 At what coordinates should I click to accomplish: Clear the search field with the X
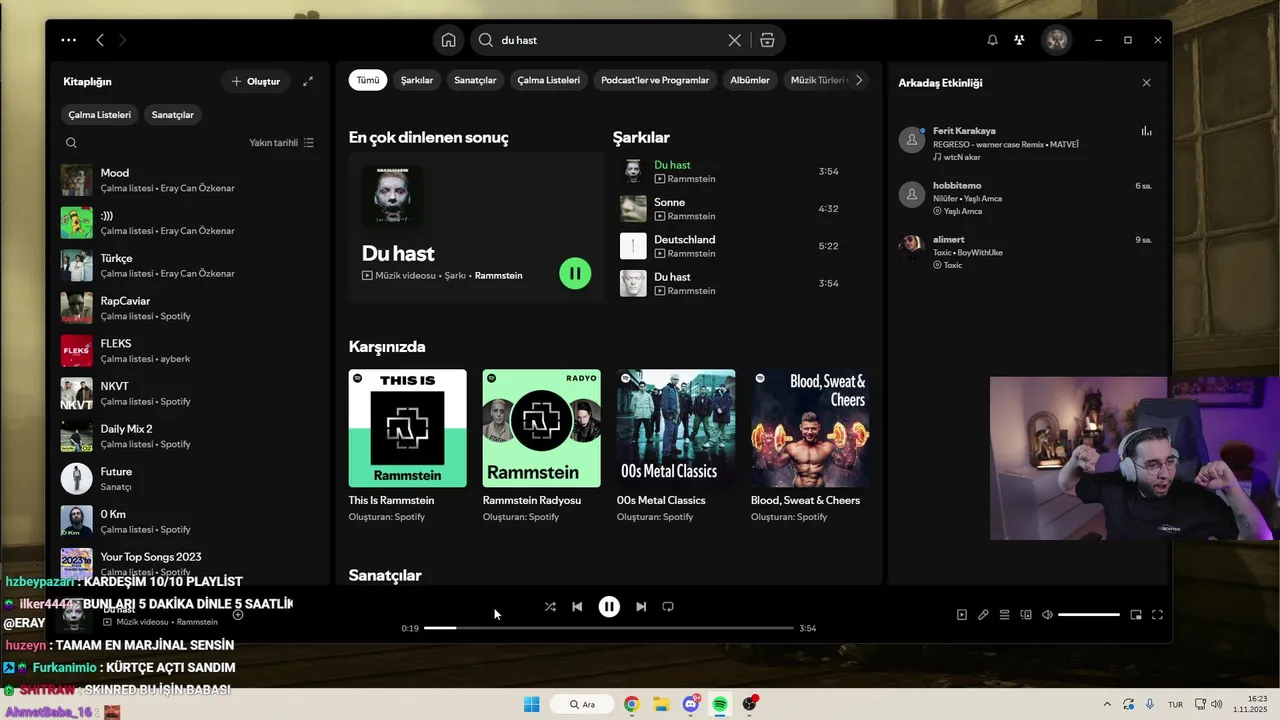click(734, 40)
